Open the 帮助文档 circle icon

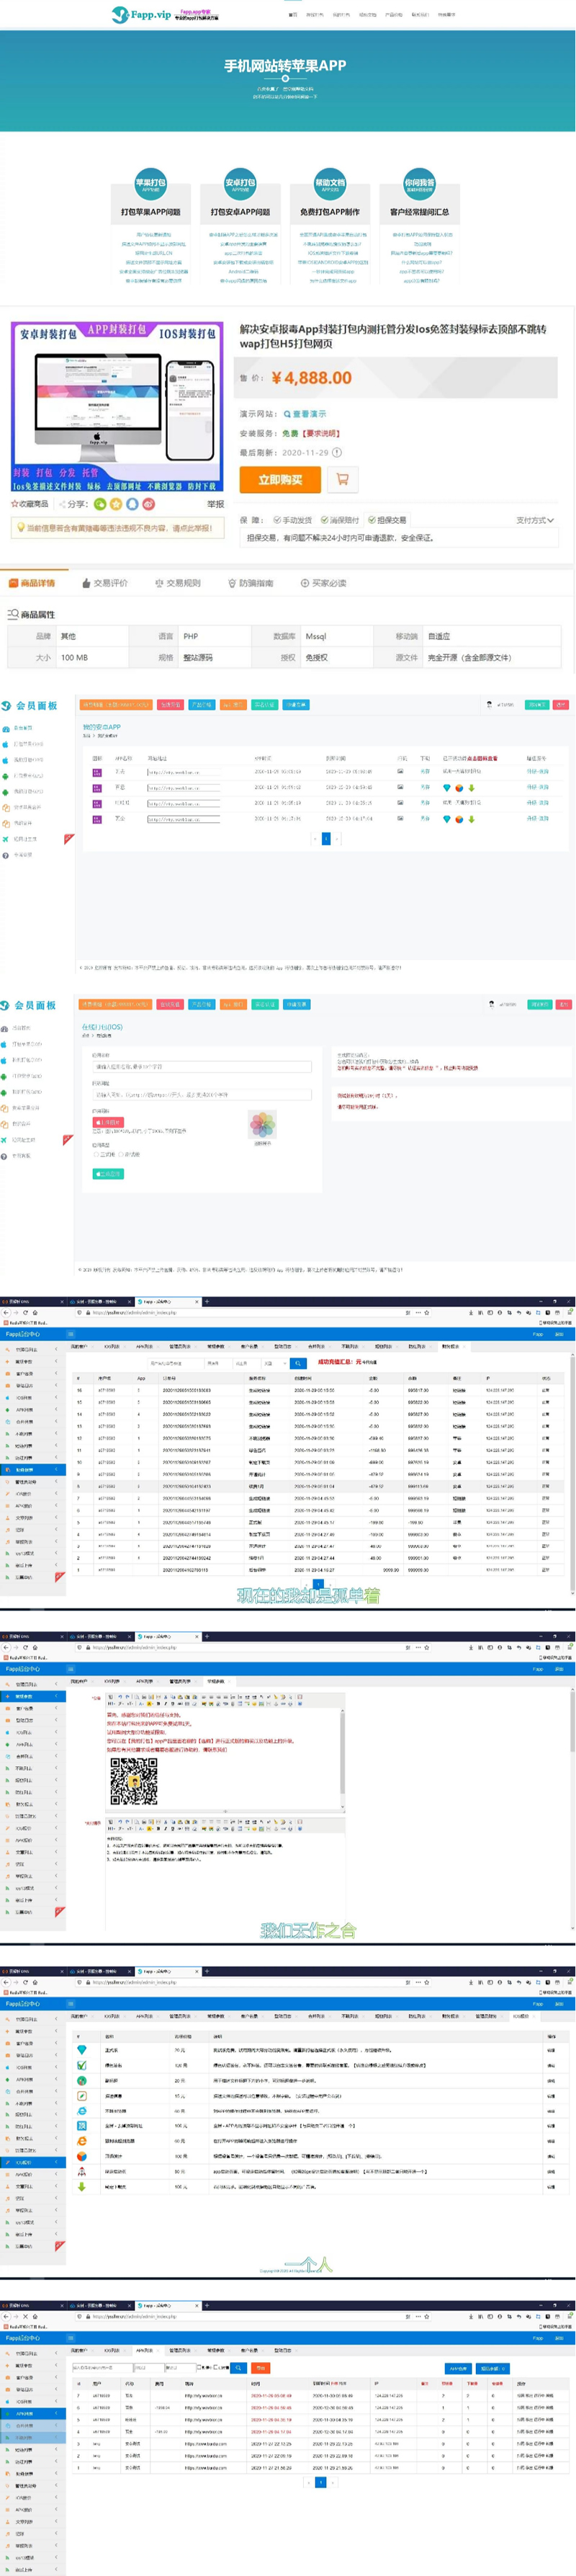coord(330,182)
